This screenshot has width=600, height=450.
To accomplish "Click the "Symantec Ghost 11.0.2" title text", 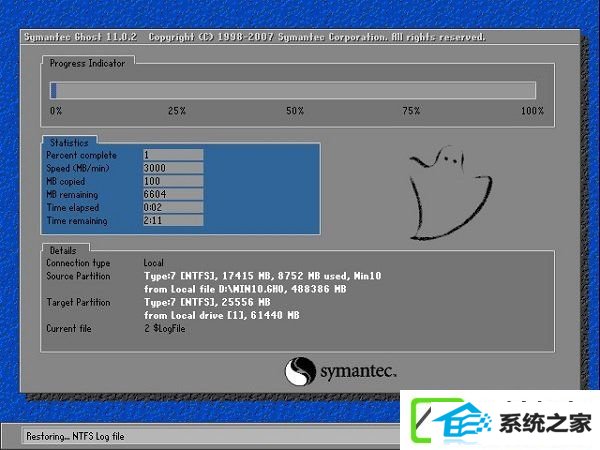I will click(80, 37).
